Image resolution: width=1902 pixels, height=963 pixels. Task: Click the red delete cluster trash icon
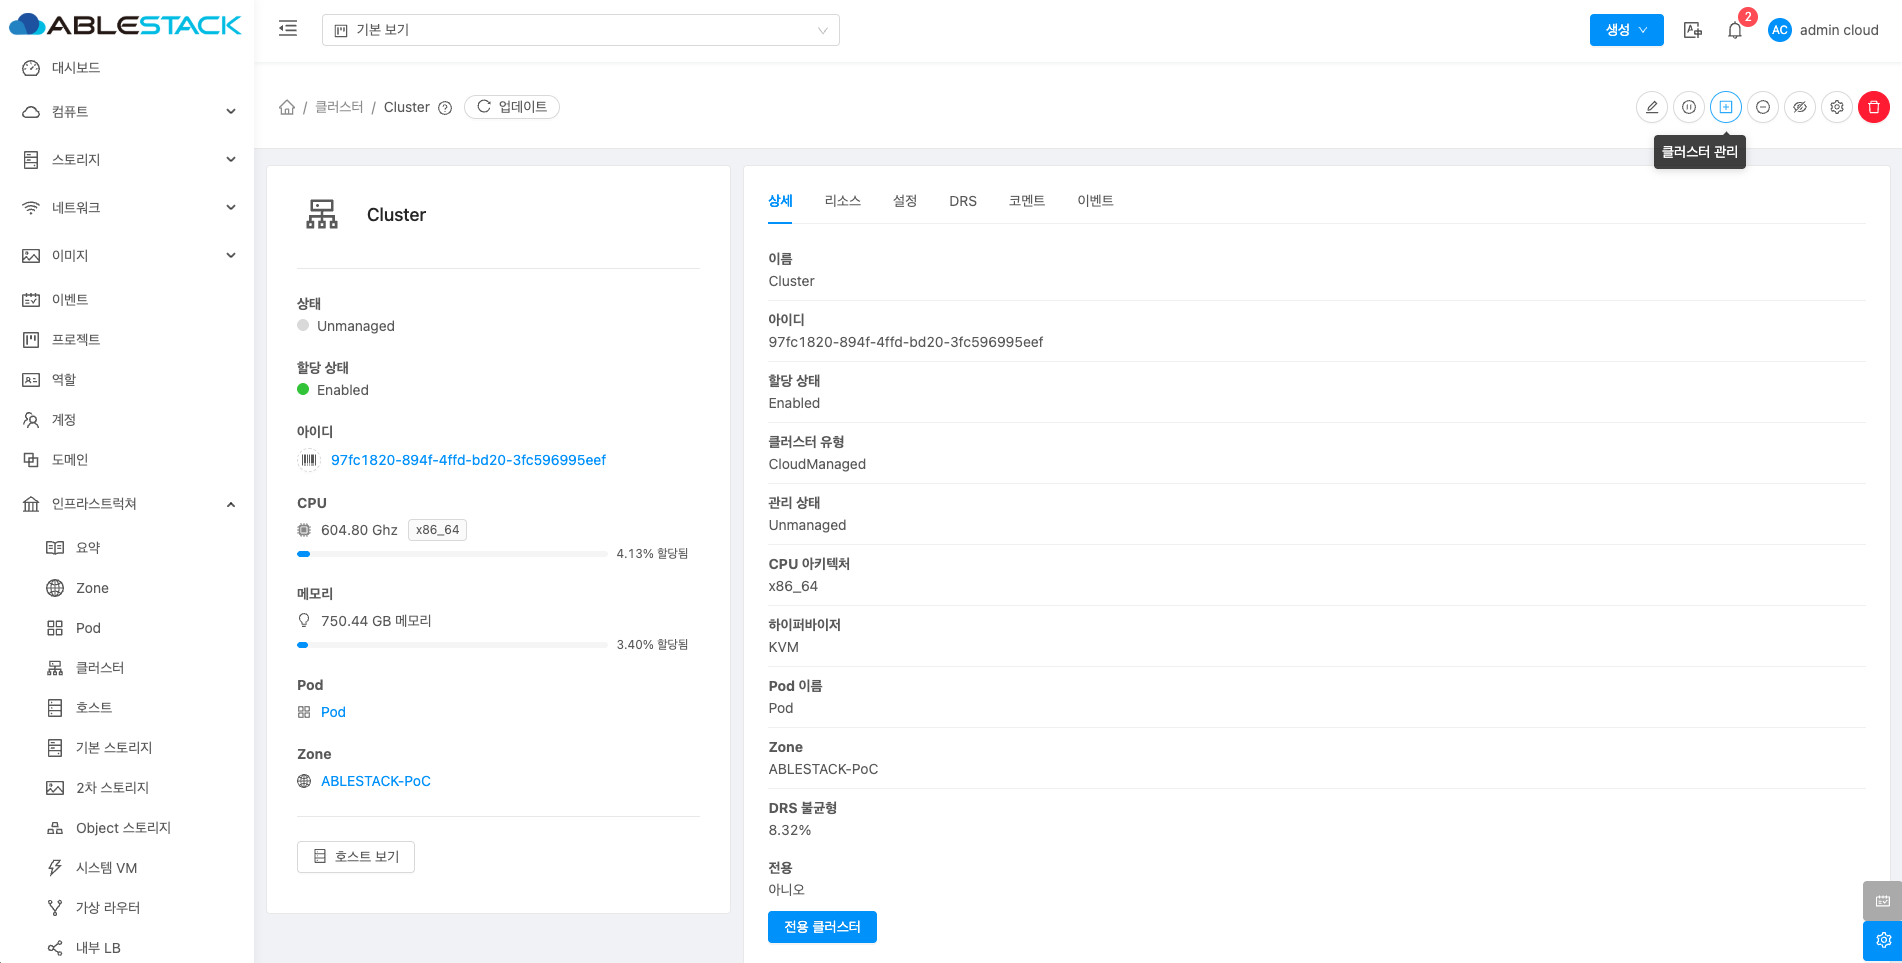pos(1873,107)
